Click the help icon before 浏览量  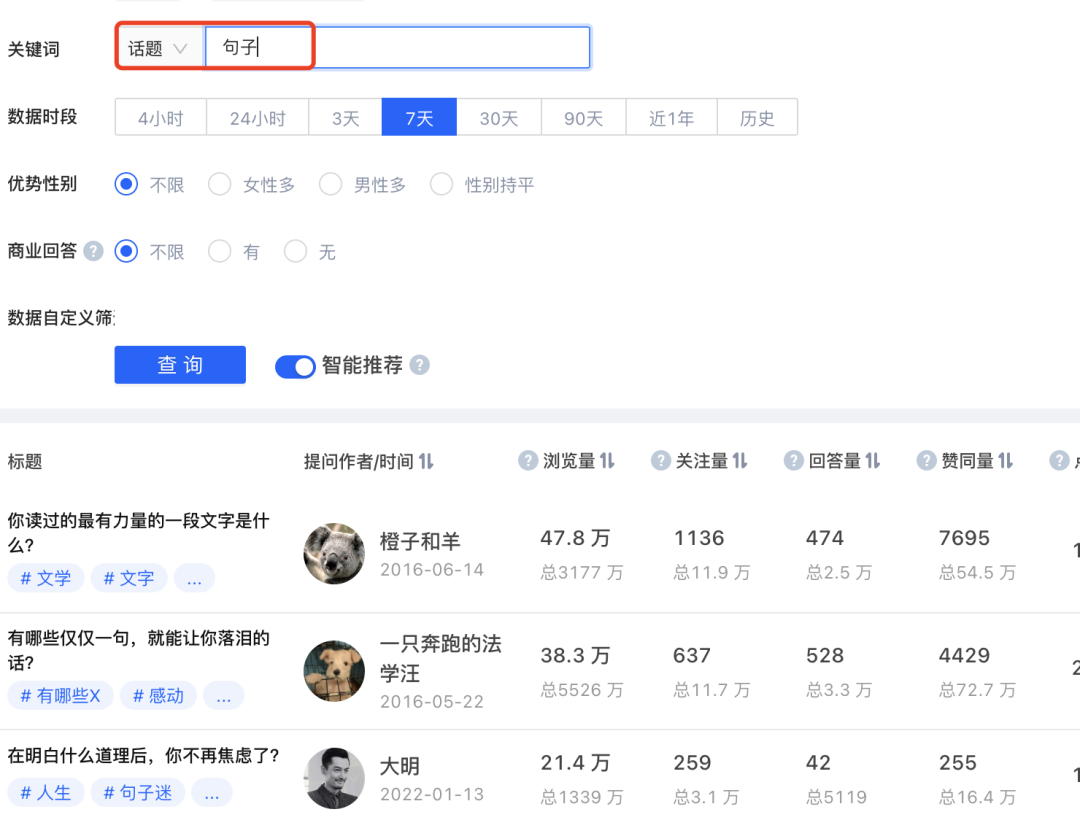tap(528, 461)
